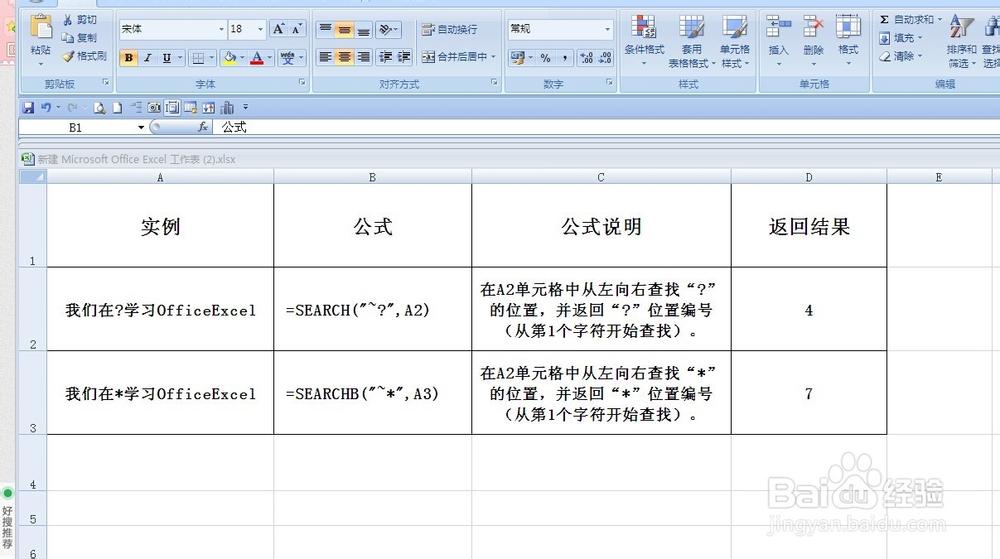1000x559 pixels.
Task: Click the chart icon in quick access toolbar
Action: [227, 108]
